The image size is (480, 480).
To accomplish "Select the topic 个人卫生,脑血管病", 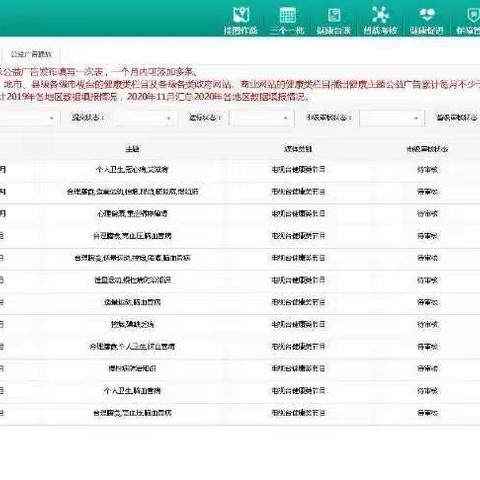I will [132, 391].
